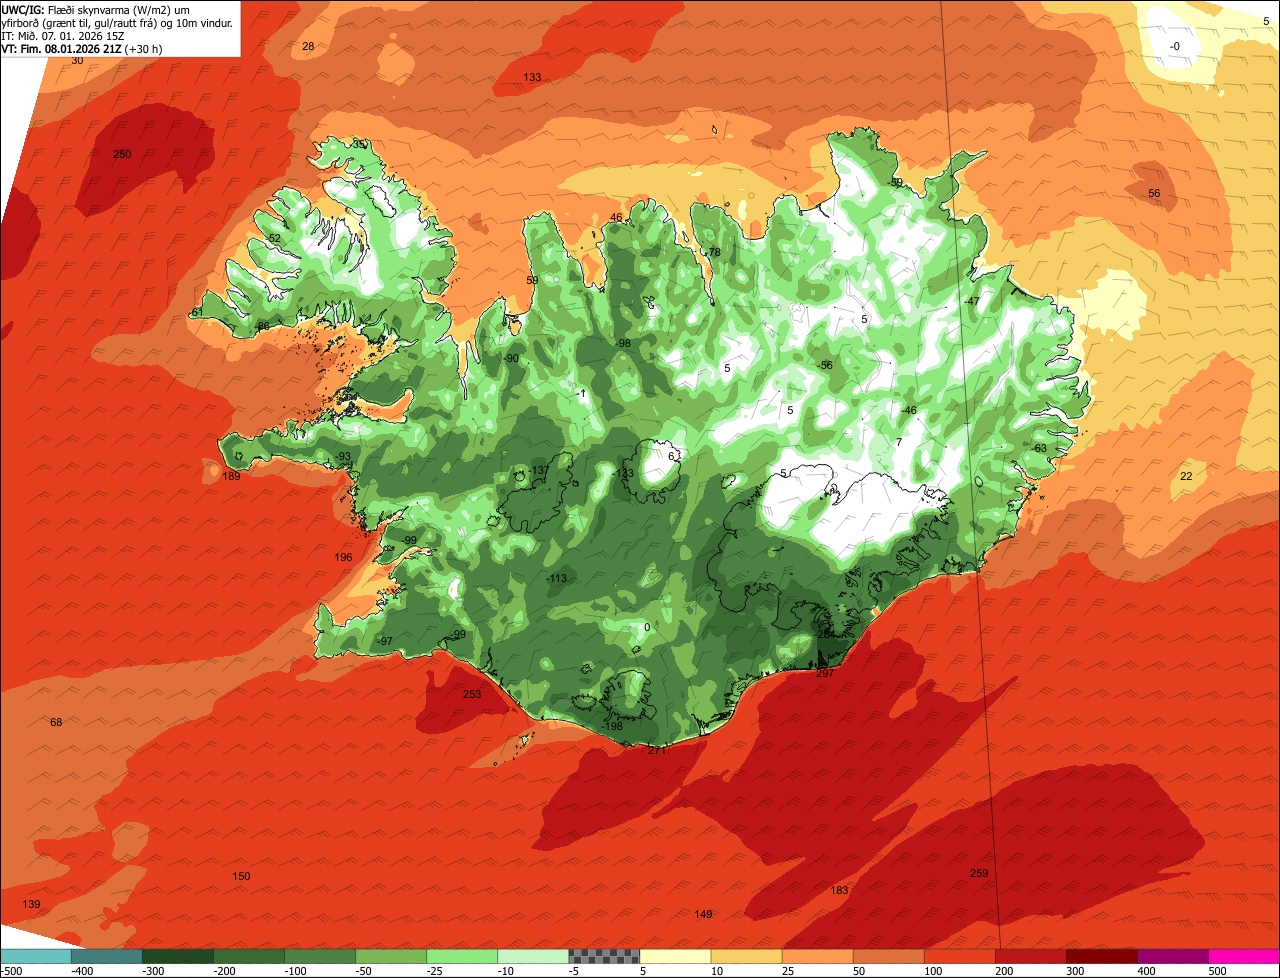Pick the legend swatch between 50 and 100
Screen dimensions: 1280x978
coord(887,956)
